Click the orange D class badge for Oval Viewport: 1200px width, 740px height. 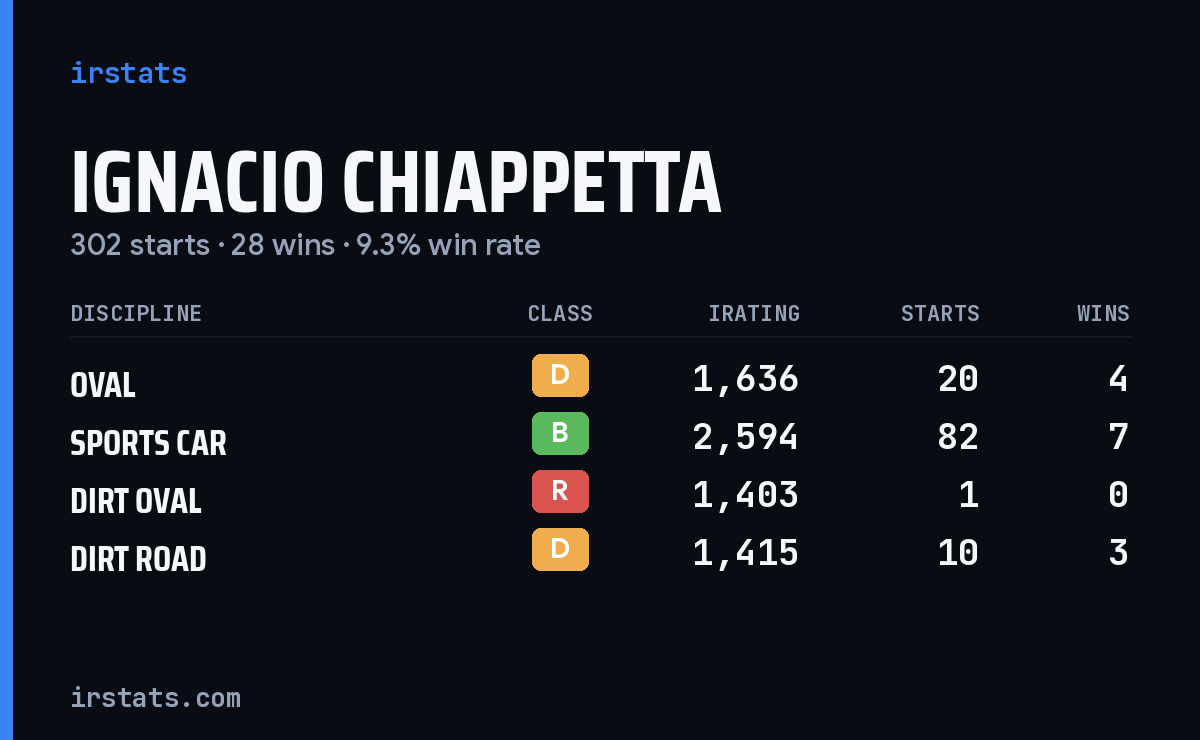560,375
